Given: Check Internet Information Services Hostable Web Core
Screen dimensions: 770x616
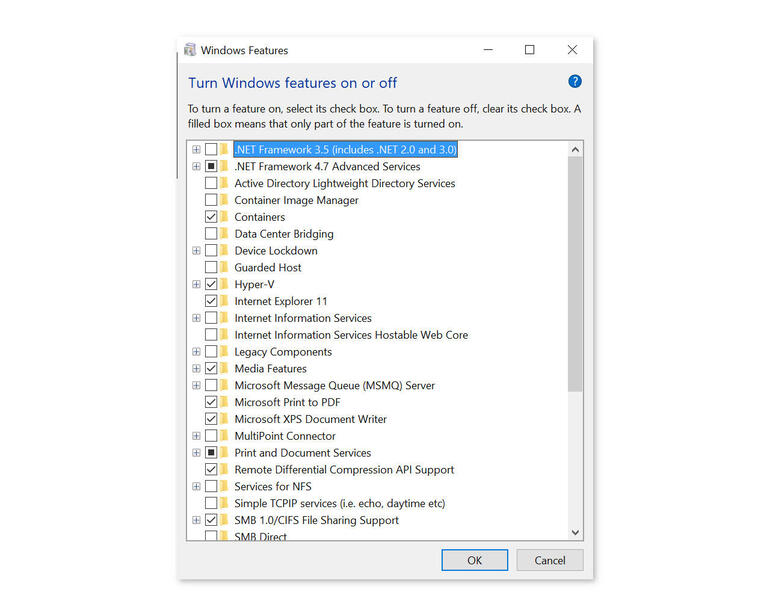Looking at the screenshot, I should (x=211, y=335).
